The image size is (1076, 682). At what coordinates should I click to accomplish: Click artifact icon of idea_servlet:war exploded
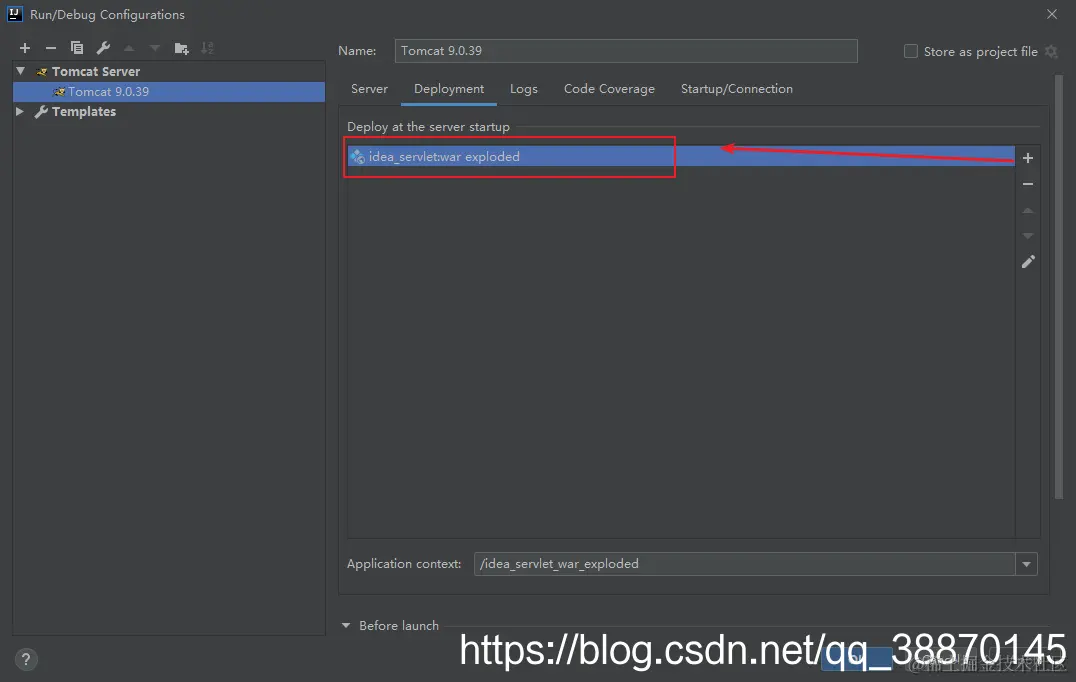[x=357, y=156]
